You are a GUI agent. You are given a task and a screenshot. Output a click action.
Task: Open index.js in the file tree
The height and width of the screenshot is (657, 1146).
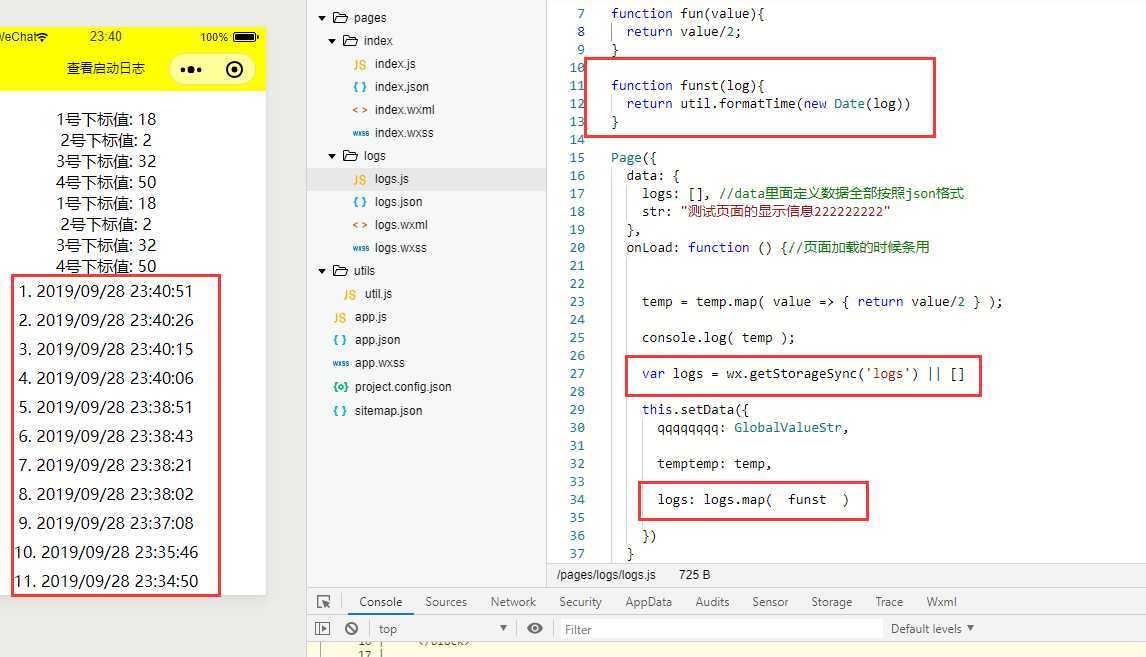(395, 64)
